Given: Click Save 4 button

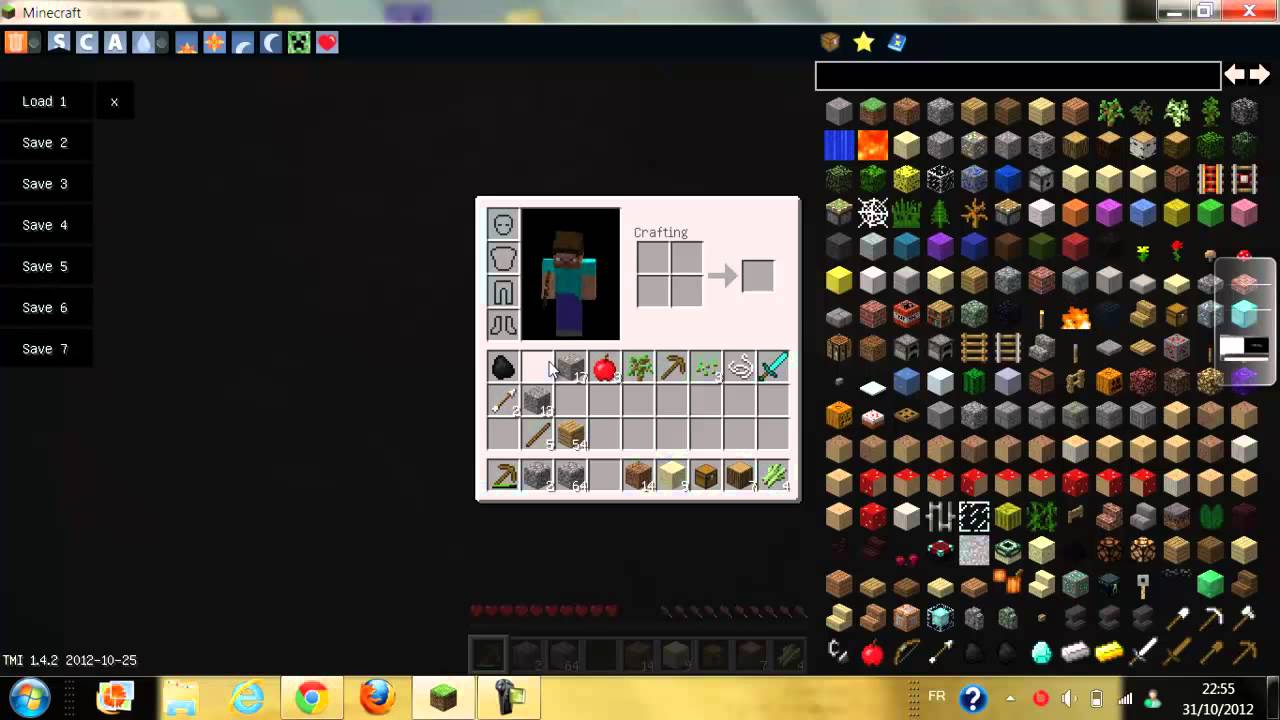Looking at the screenshot, I should click(x=46, y=225).
